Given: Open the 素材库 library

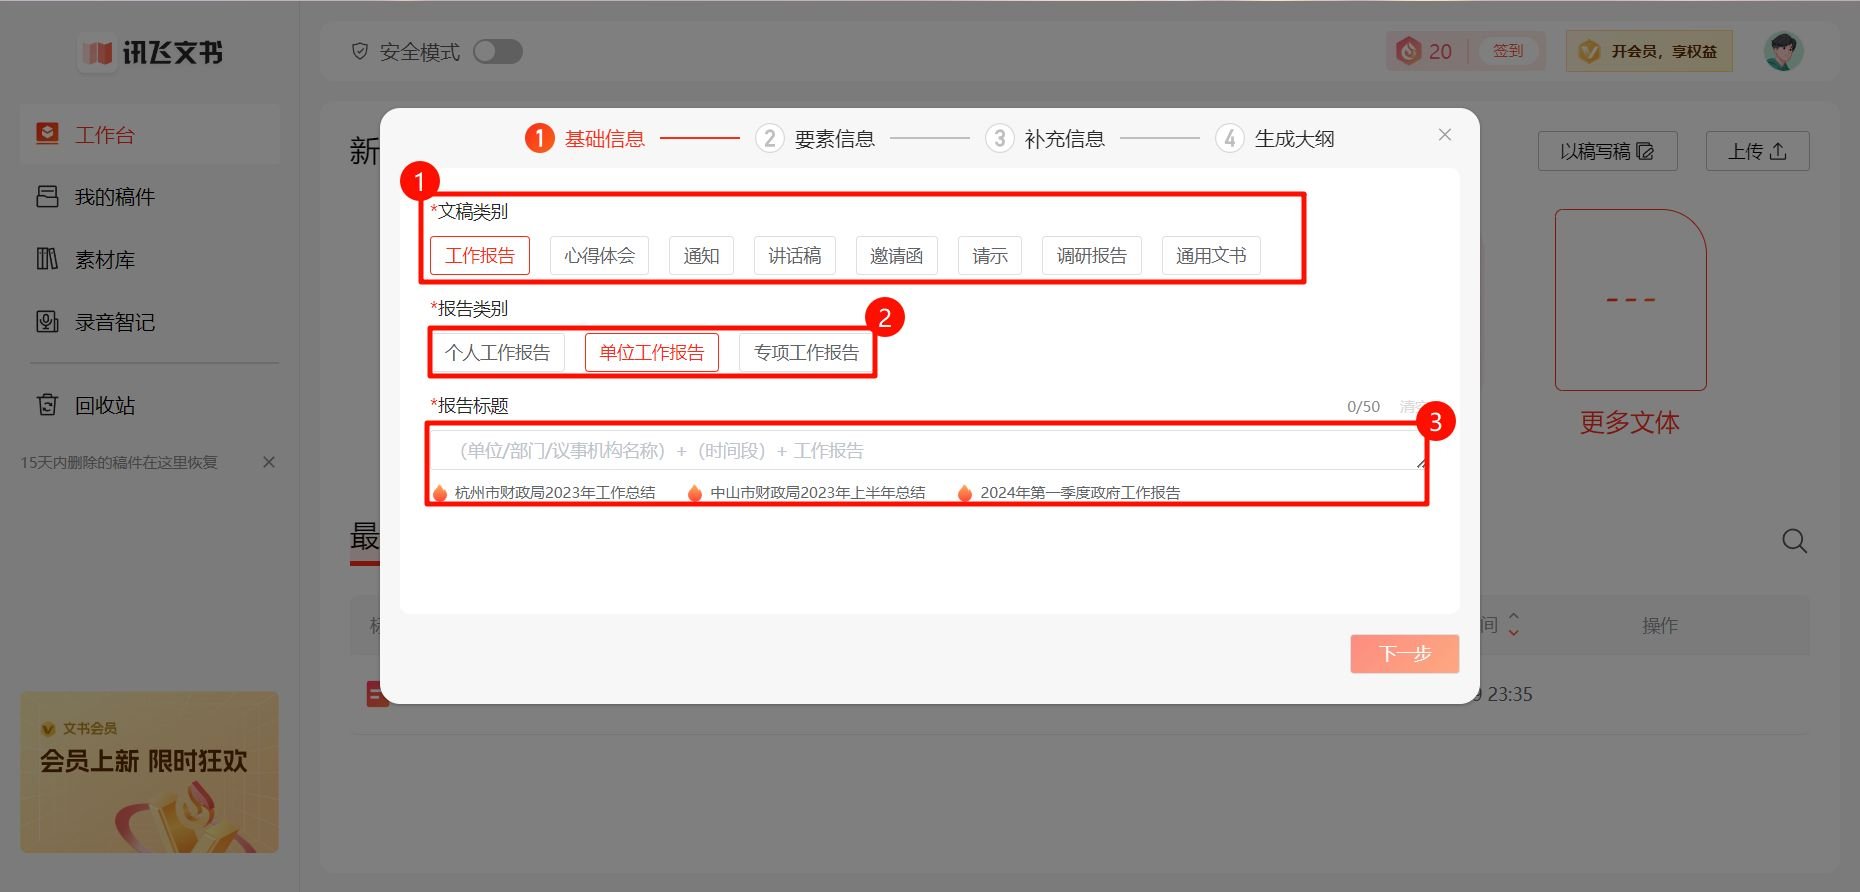Looking at the screenshot, I should click(104, 260).
